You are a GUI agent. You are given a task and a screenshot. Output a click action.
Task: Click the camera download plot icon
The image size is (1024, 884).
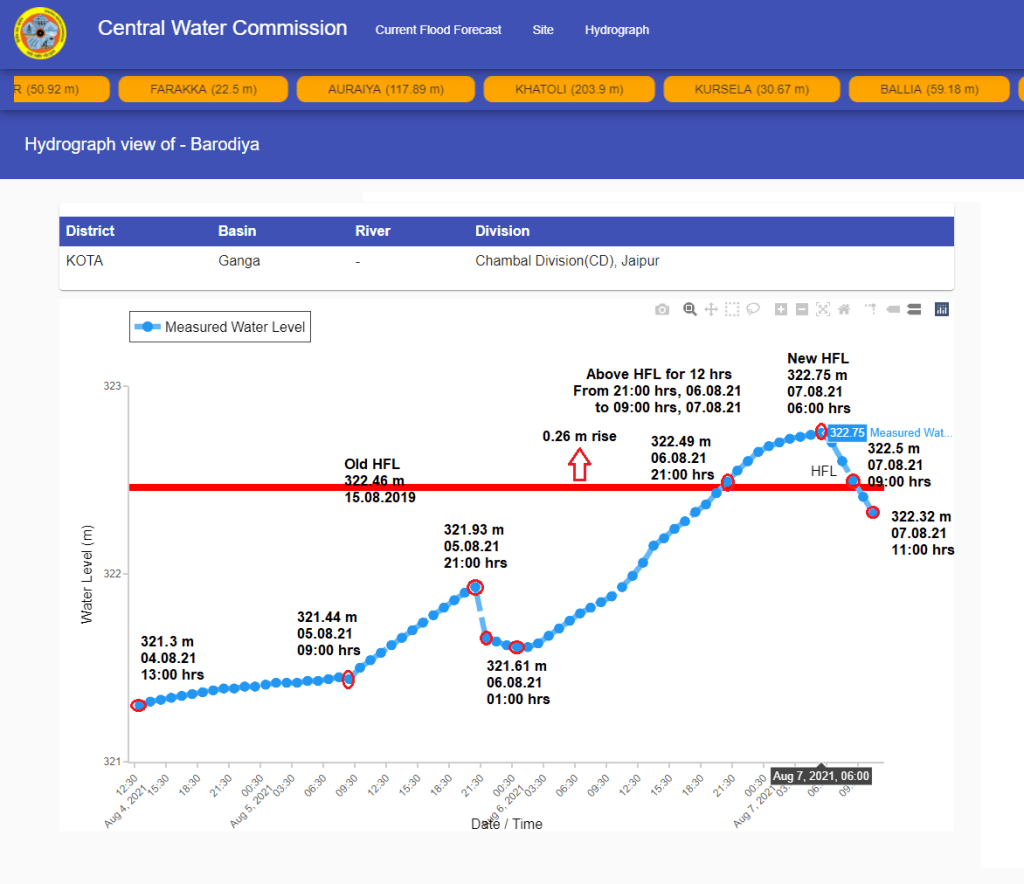pos(662,310)
